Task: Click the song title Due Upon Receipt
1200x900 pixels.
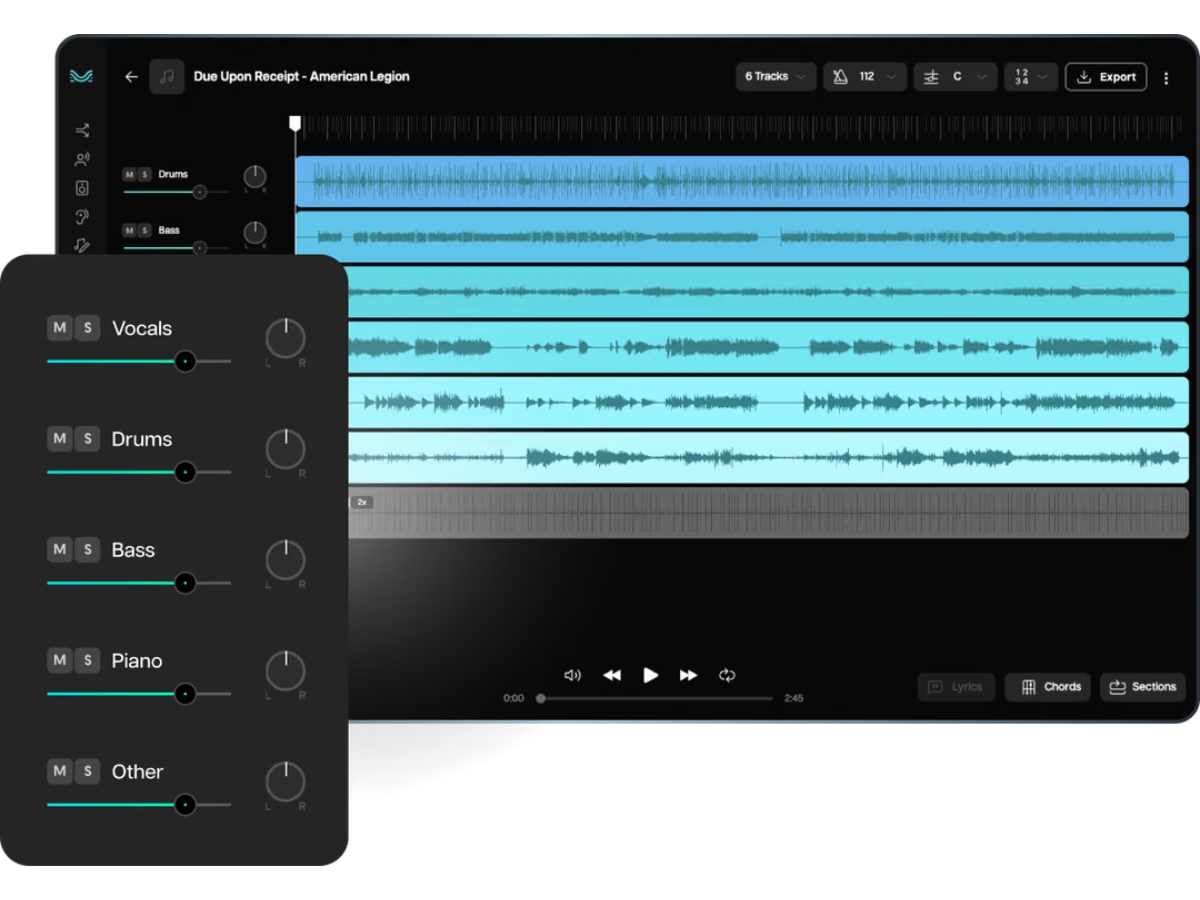Action: [x=301, y=76]
